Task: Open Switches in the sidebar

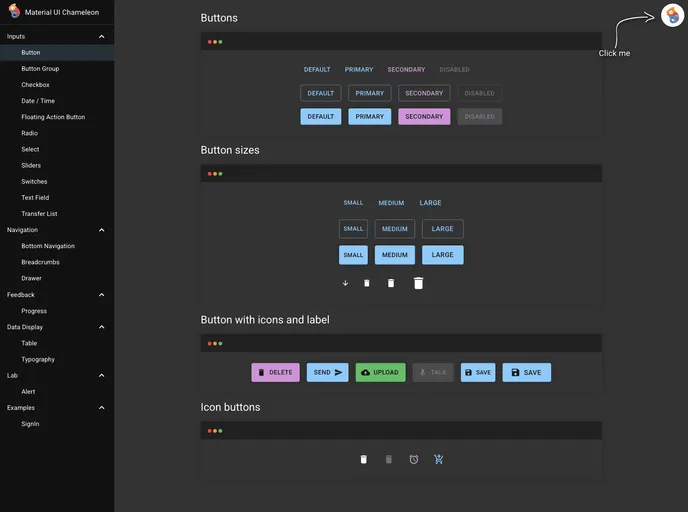Action: coord(57,182)
